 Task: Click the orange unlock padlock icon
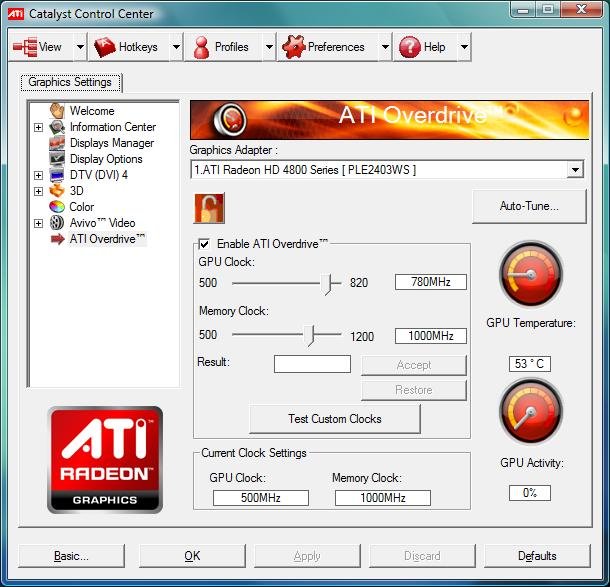coord(209,208)
